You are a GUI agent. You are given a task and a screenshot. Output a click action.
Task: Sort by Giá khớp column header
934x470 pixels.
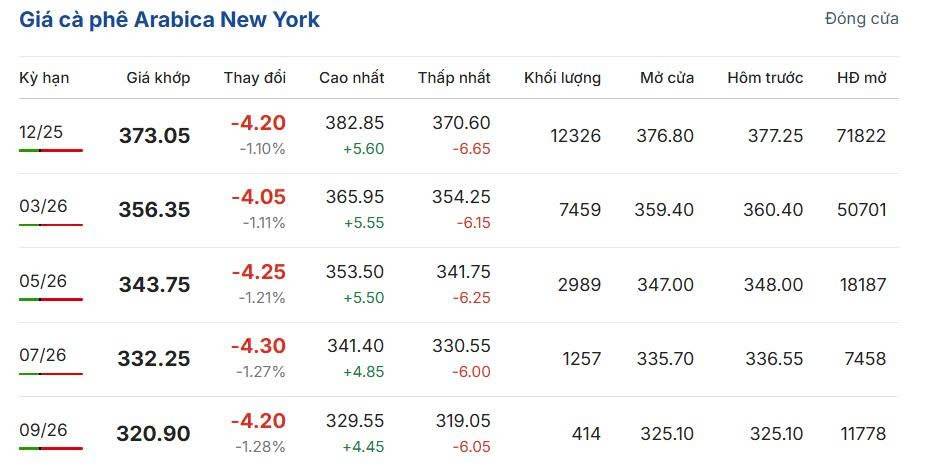(x=158, y=78)
